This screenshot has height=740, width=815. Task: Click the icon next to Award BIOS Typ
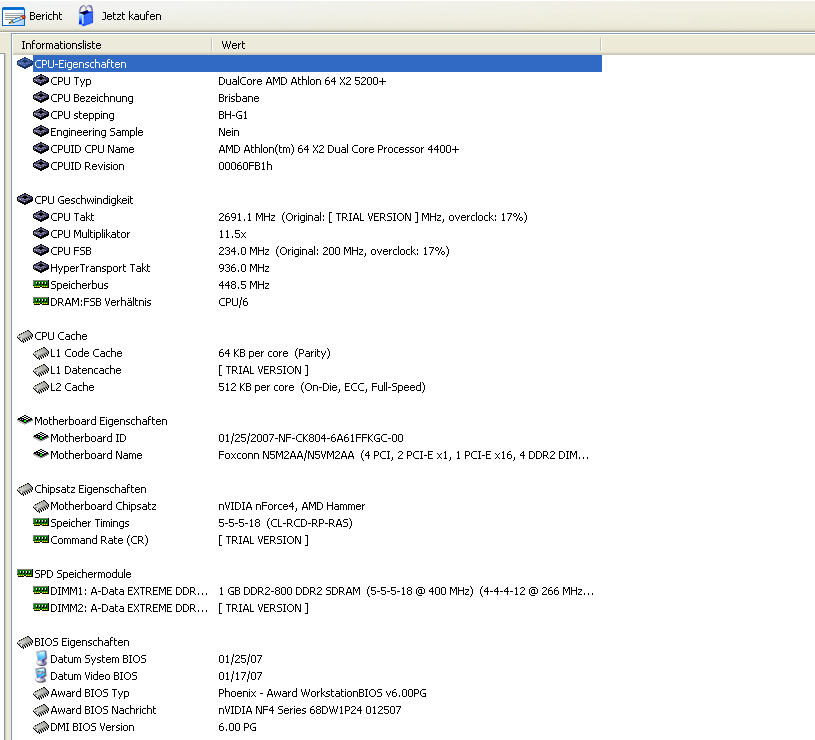click(41, 693)
